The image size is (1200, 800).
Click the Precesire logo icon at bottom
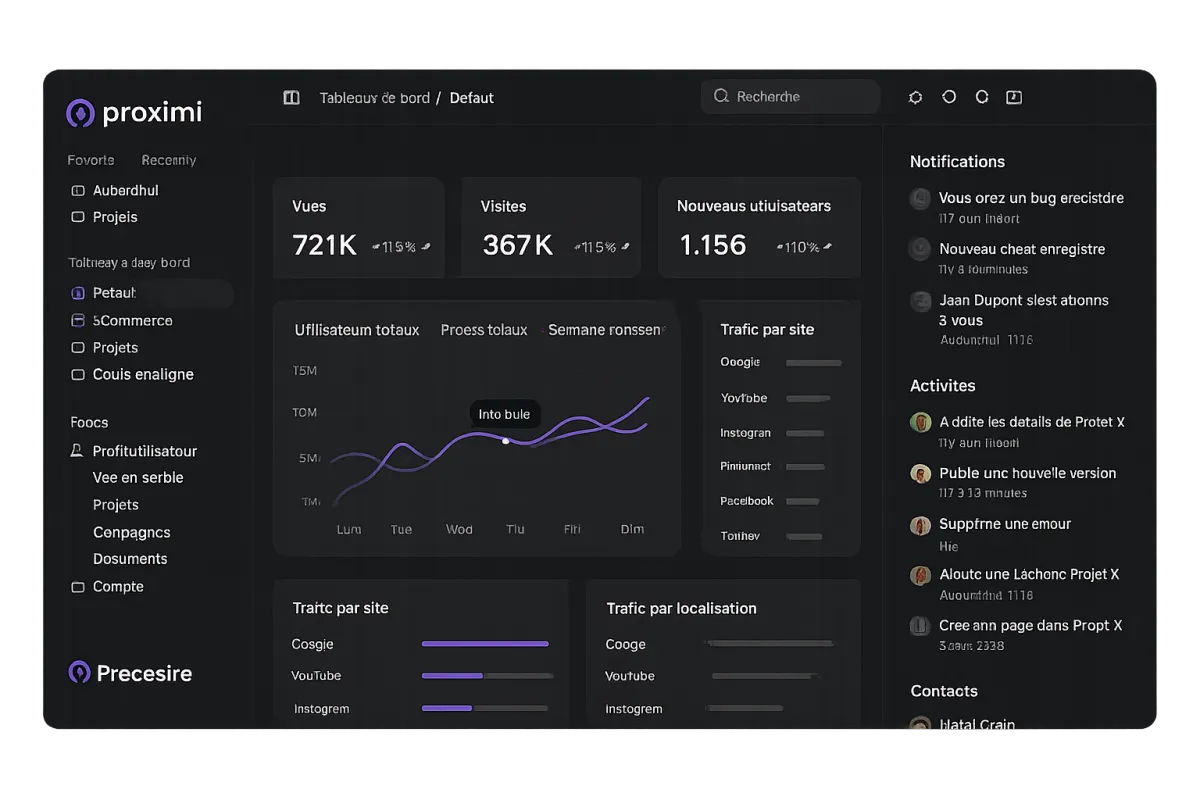[x=79, y=672]
